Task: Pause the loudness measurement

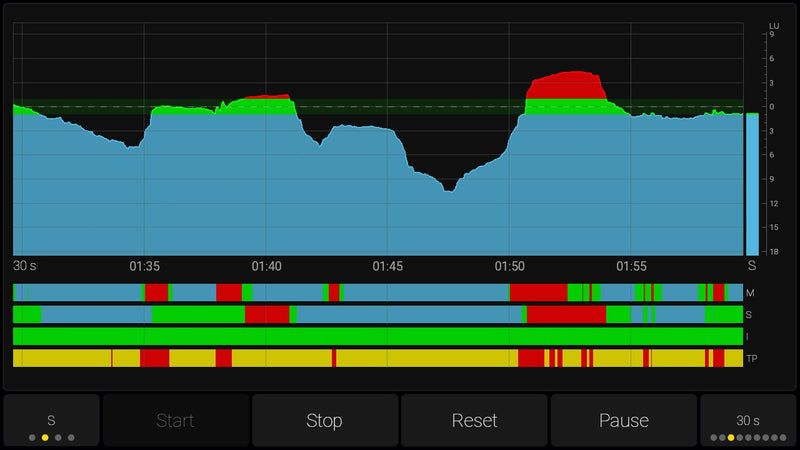Action: (623, 420)
